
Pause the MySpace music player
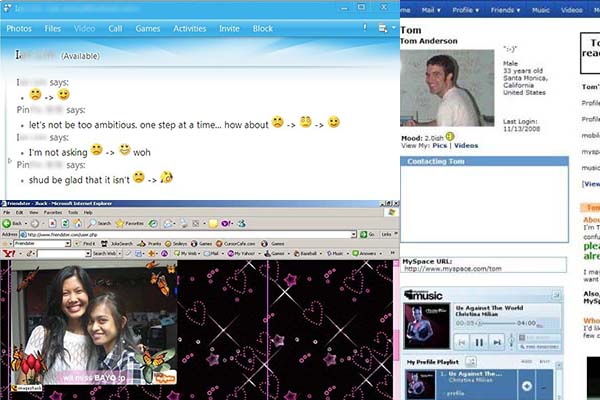[x=479, y=342]
